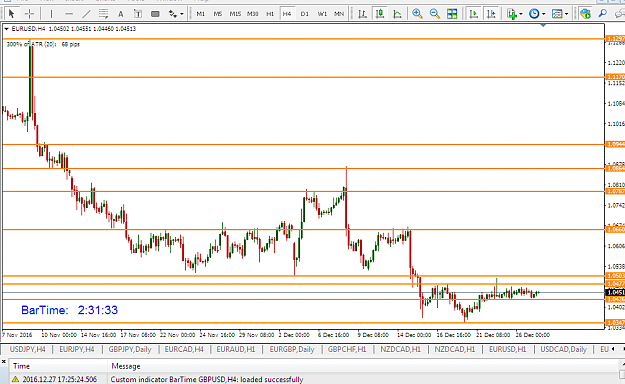Image resolution: width=625 pixels, height=384 pixels.
Task: Set timeframe to M1
Action: (x=200, y=14)
